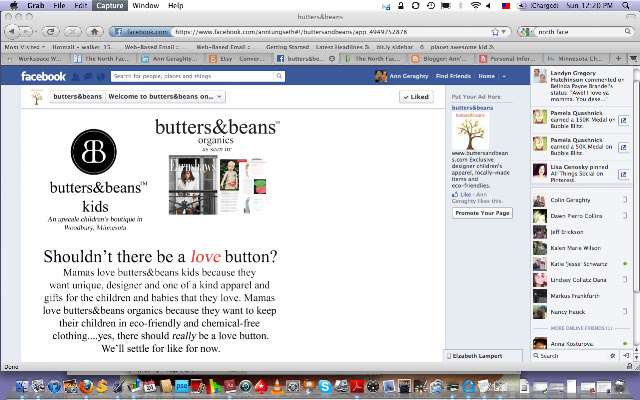The width and height of the screenshot is (640, 400).
Task: Open Facebook friend requests icon
Action: tap(76, 76)
